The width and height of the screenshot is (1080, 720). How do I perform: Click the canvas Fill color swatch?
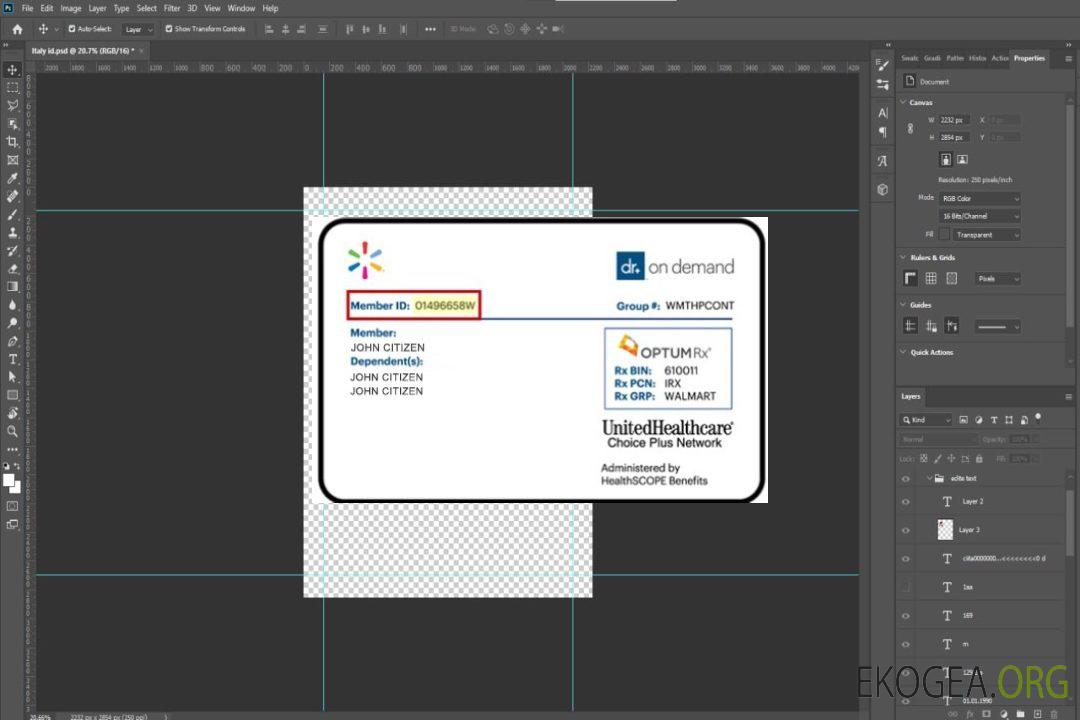coord(943,235)
